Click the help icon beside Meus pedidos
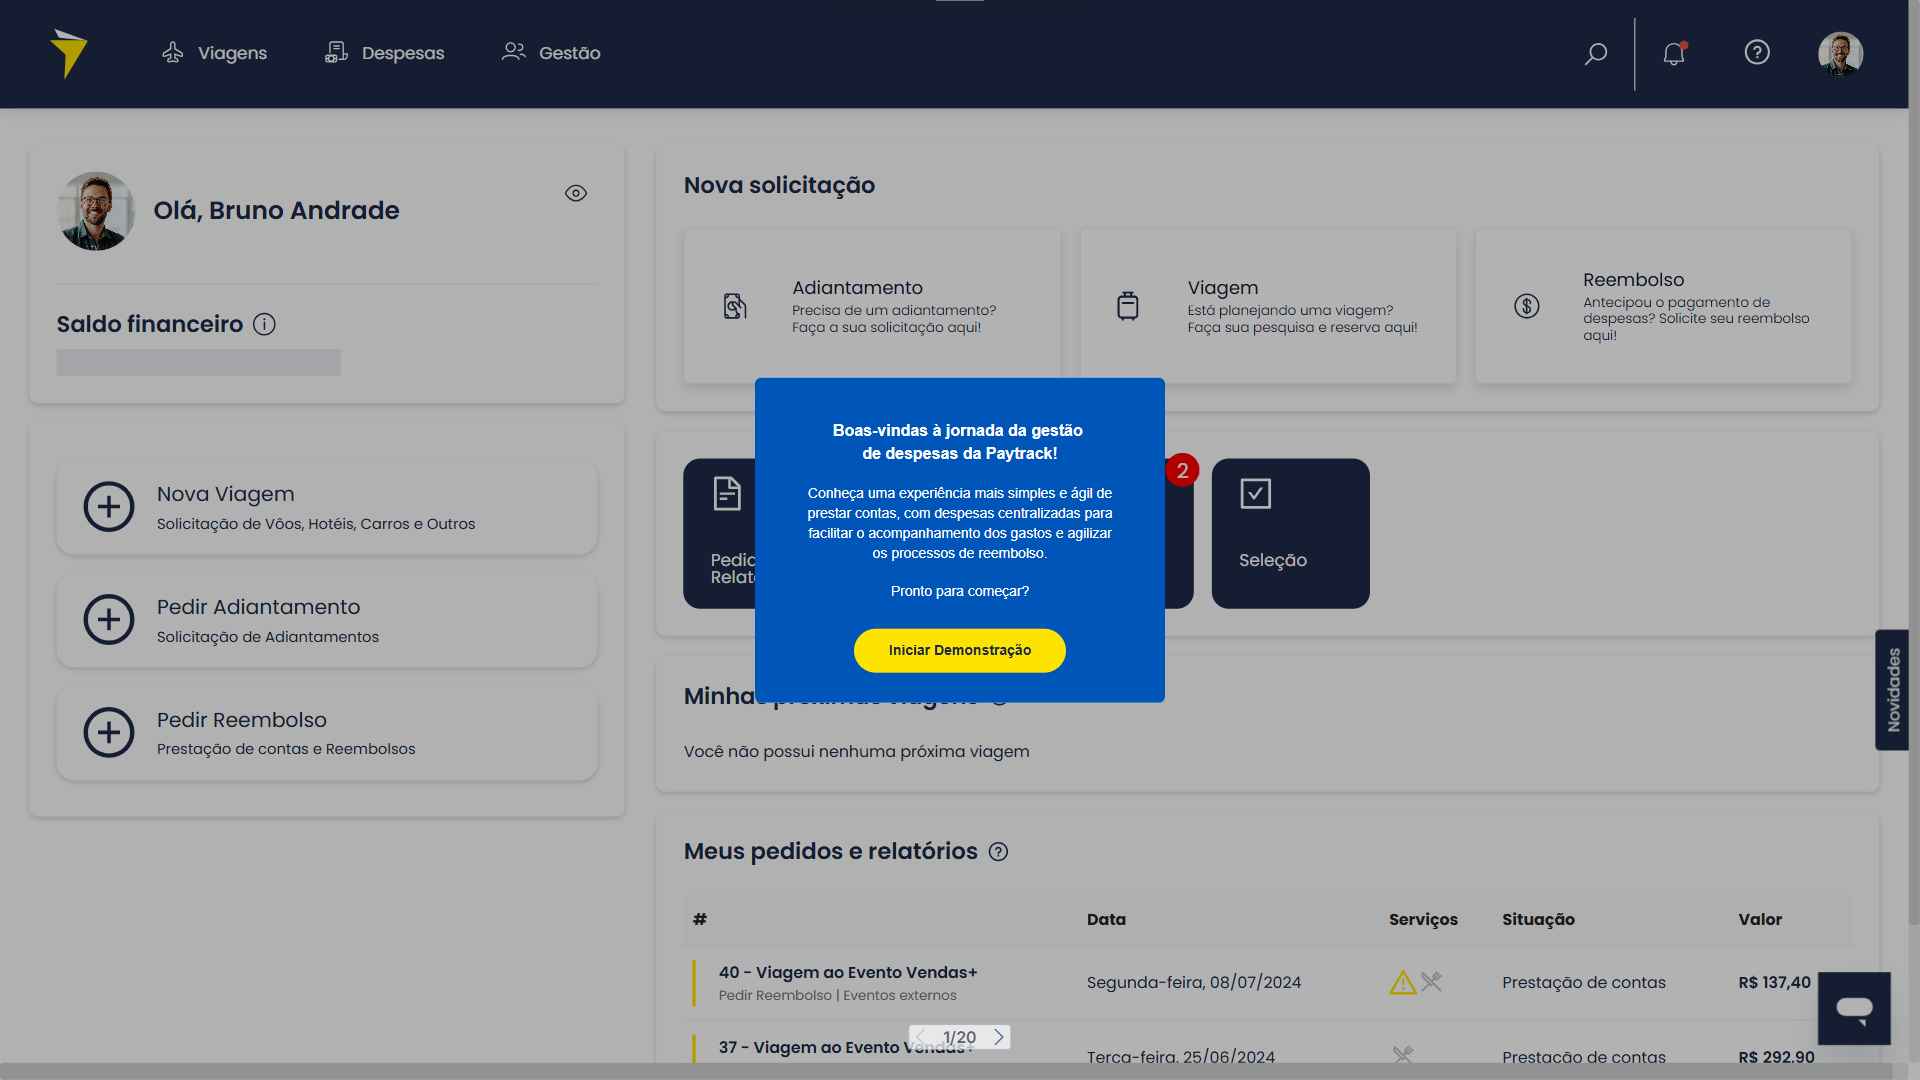1920x1080 pixels. 998,852
